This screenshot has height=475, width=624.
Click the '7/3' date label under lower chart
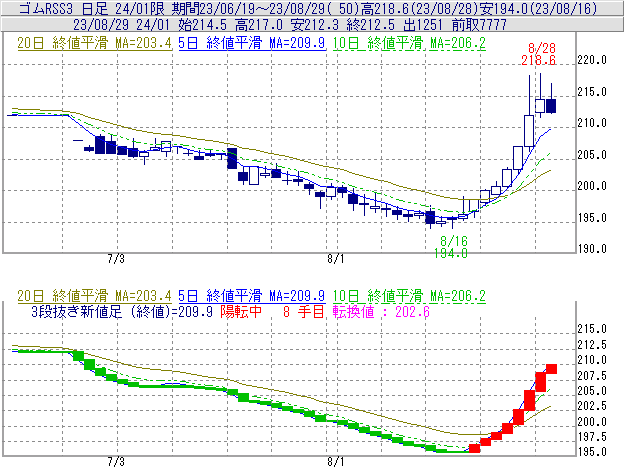pyautogui.click(x=116, y=462)
